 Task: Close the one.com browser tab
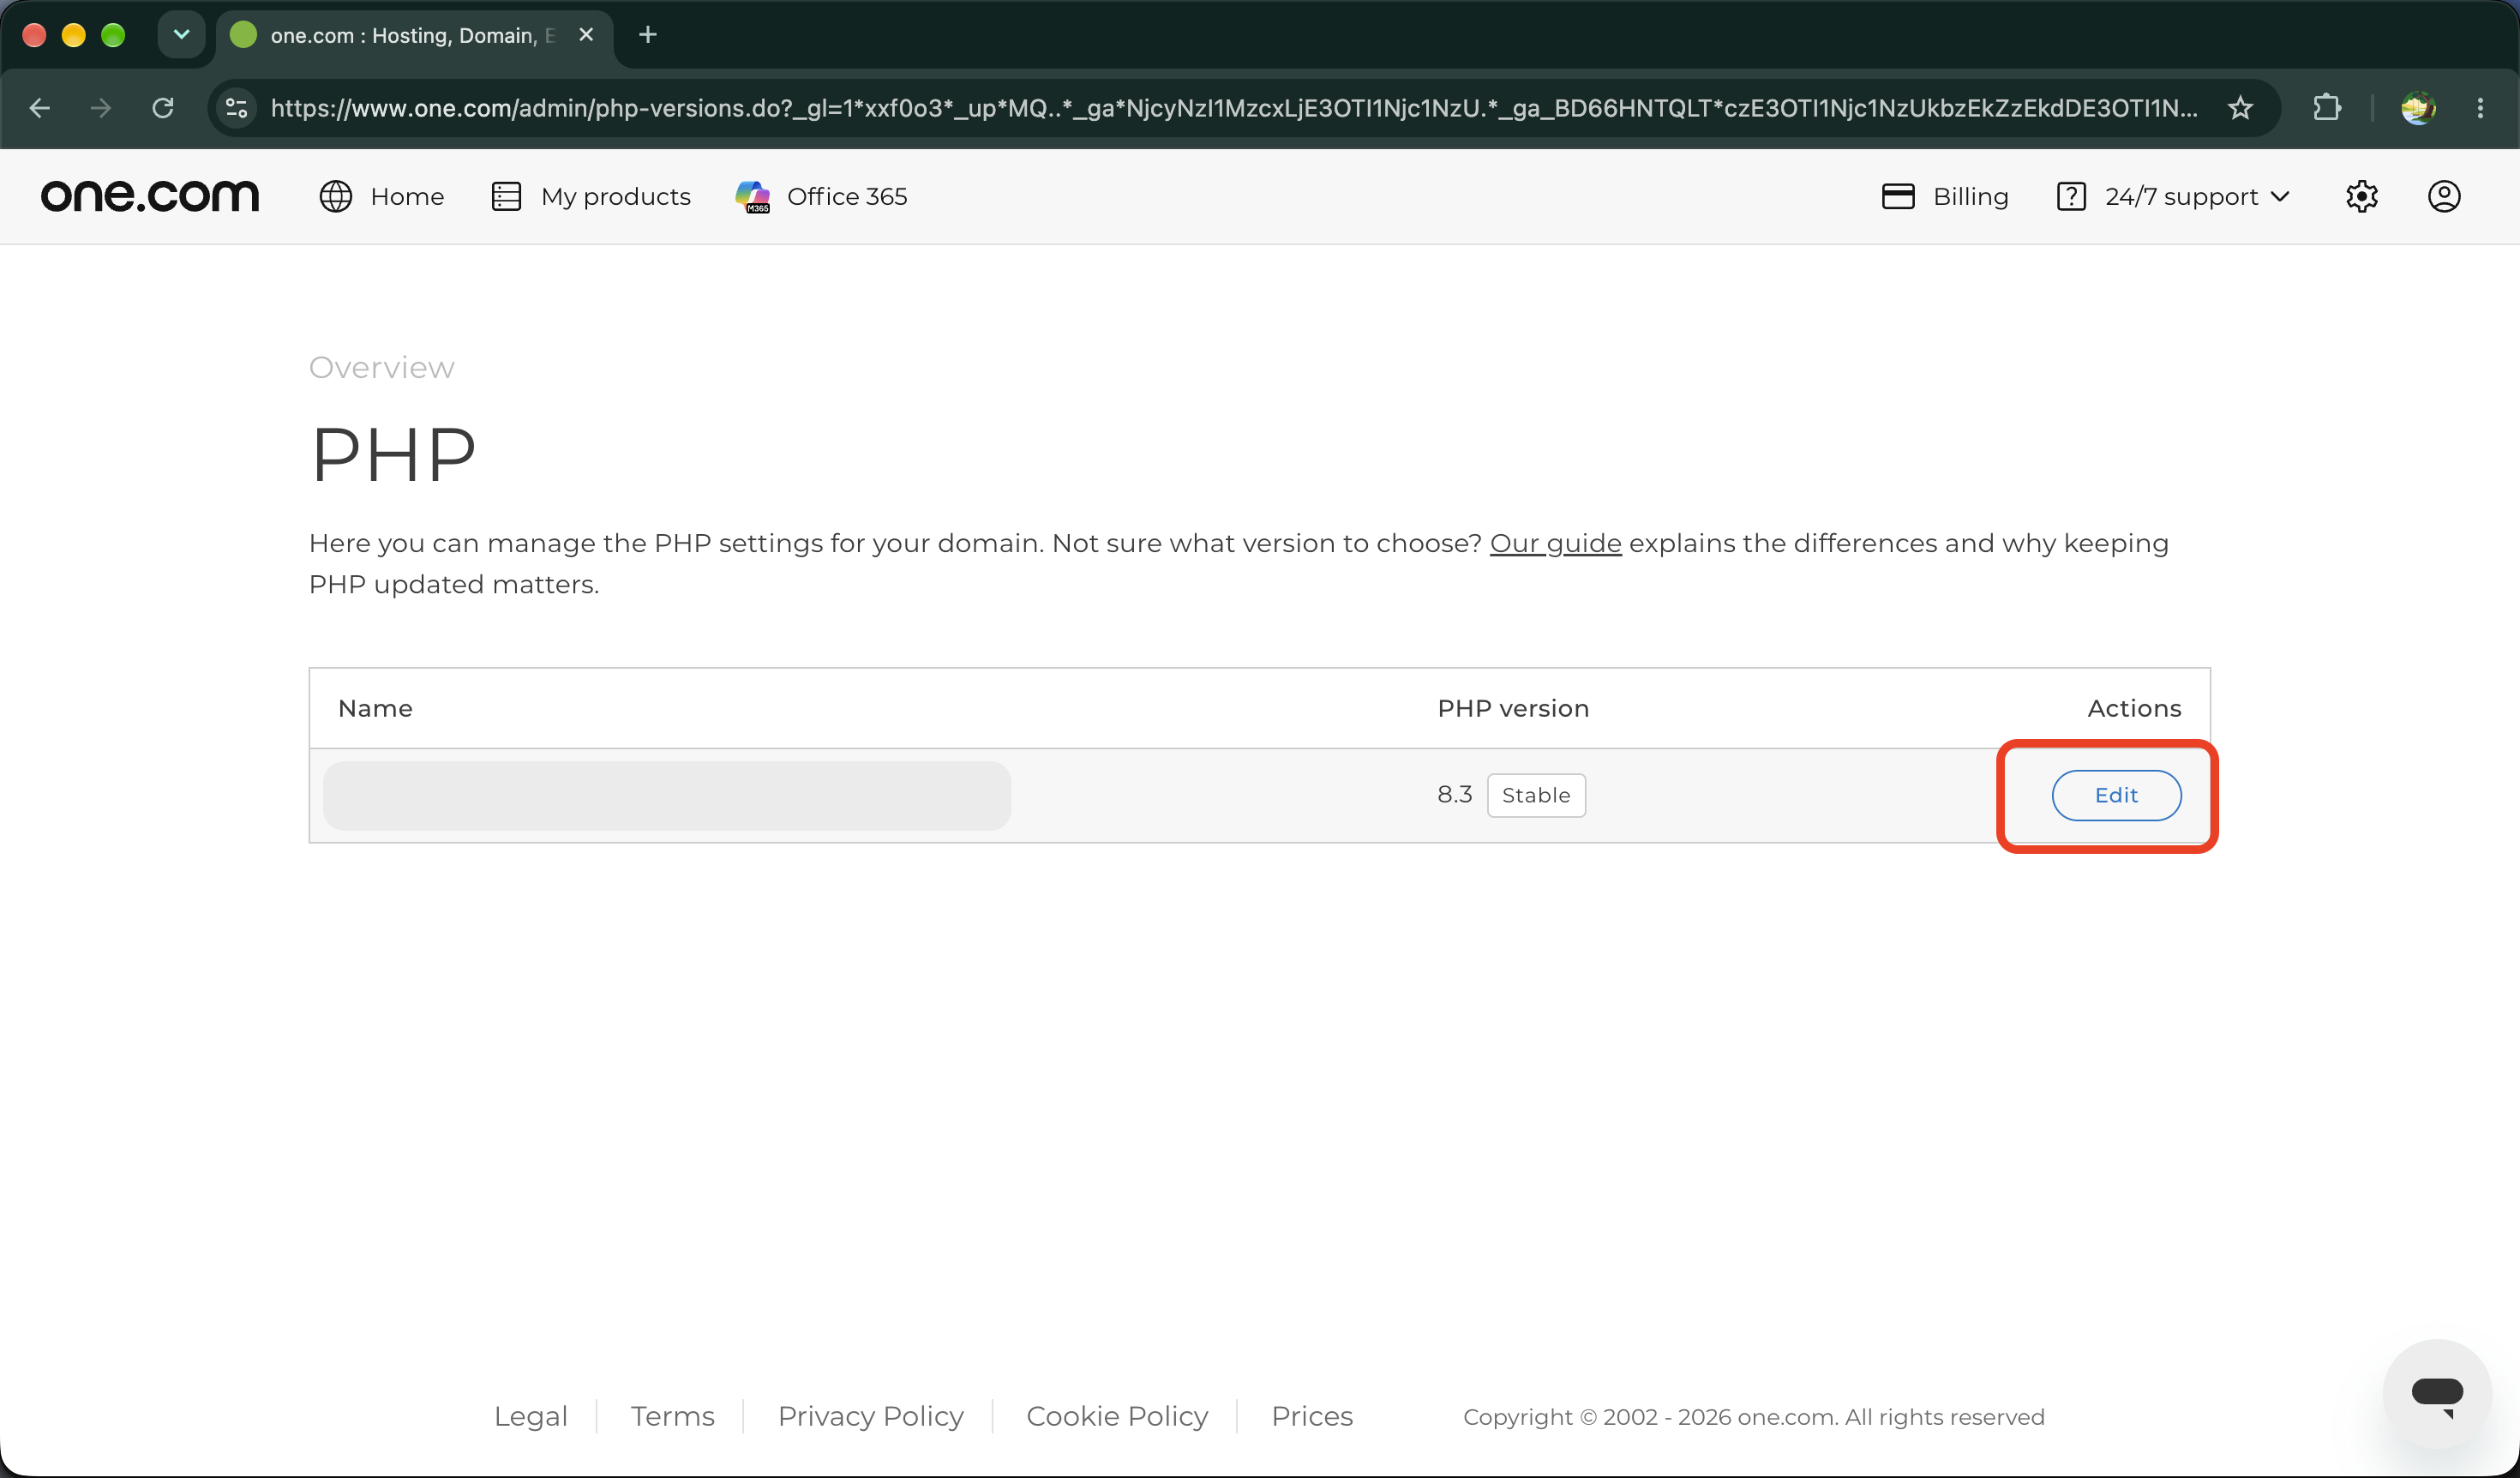click(586, 35)
